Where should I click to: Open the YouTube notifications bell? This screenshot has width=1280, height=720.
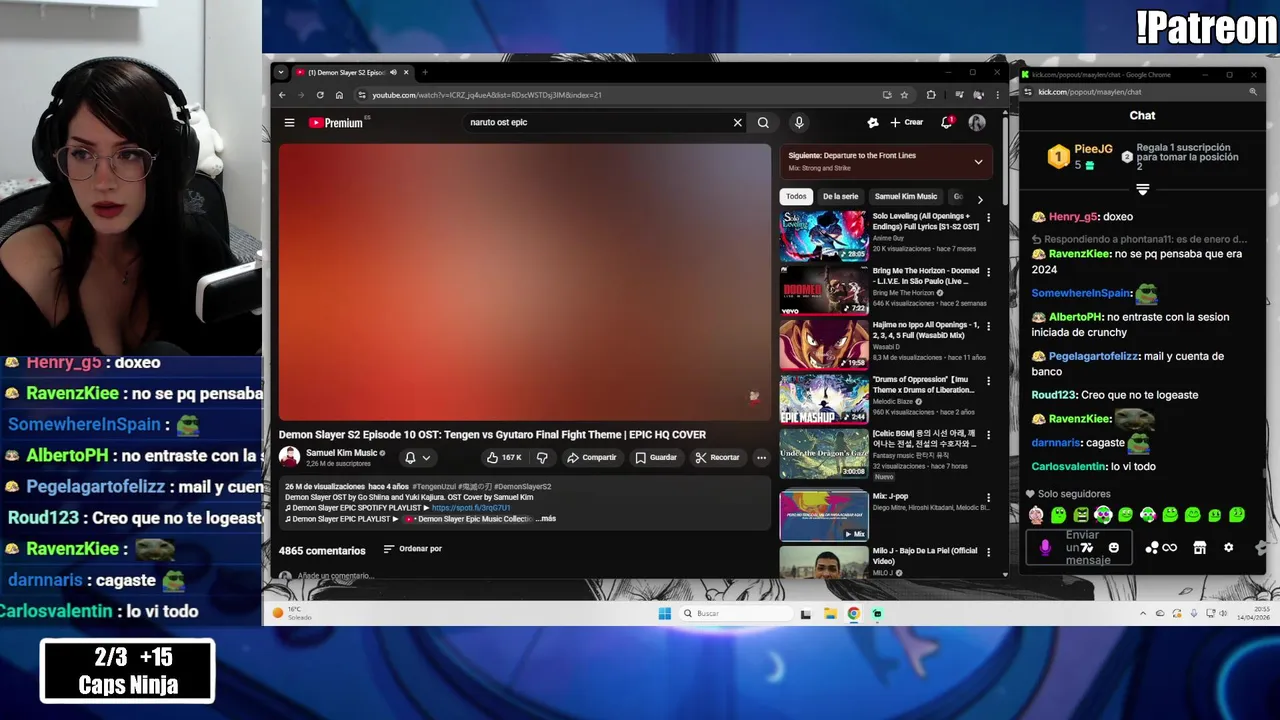(946, 123)
